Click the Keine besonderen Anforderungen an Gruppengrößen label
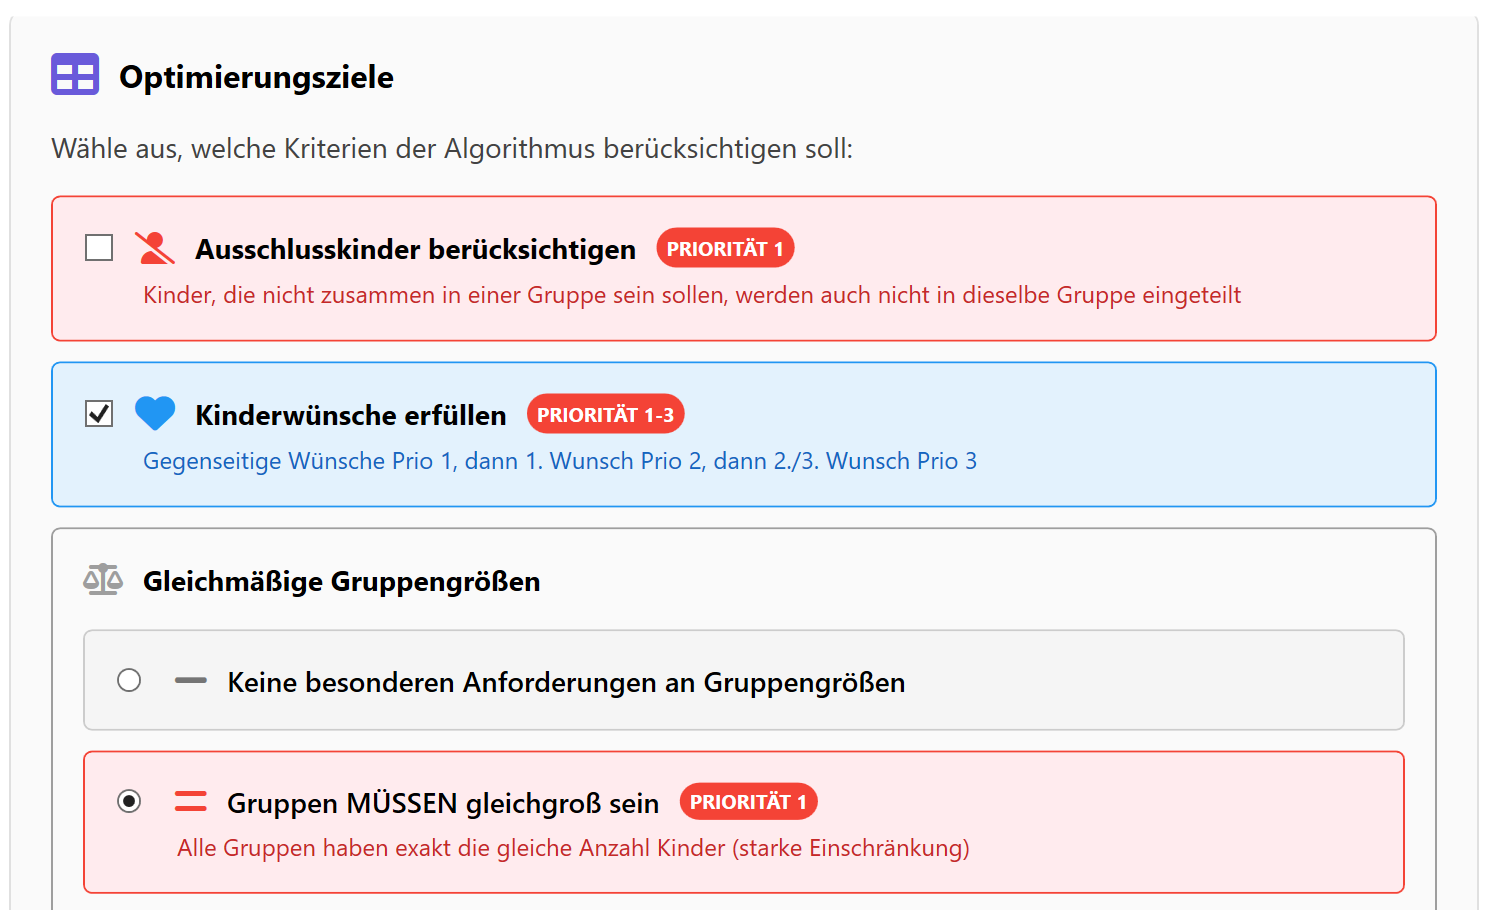The image size is (1495, 910). click(566, 683)
